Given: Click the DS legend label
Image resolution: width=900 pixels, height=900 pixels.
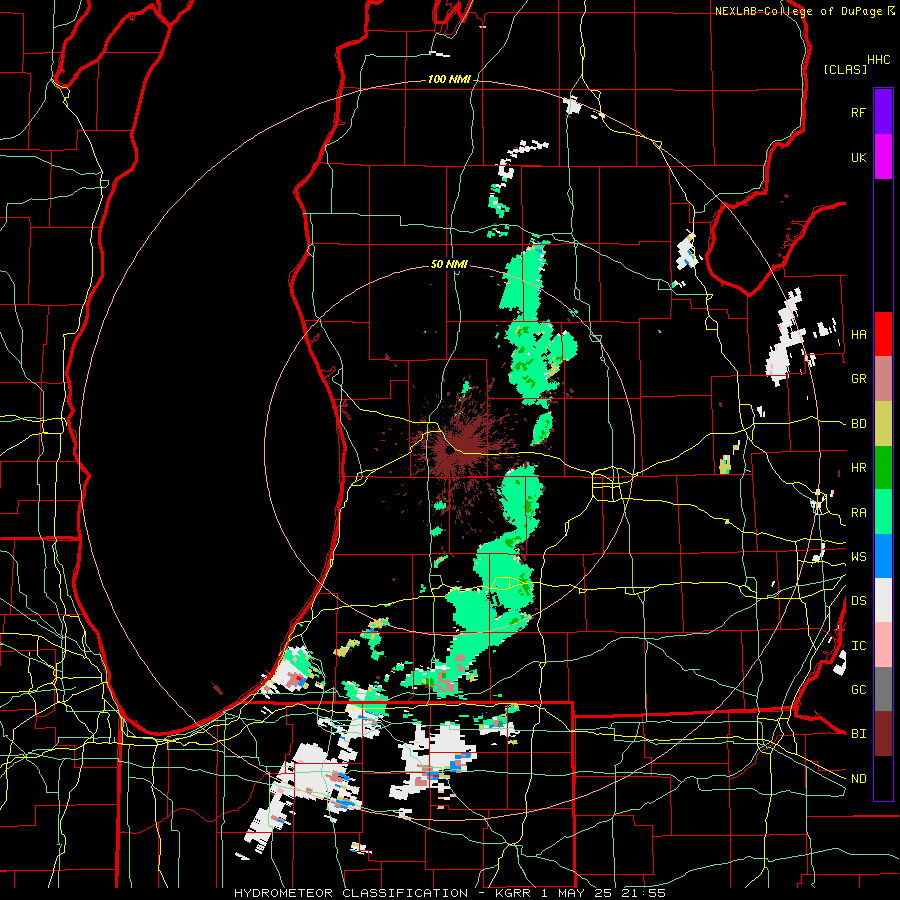Looking at the screenshot, I should [x=858, y=601].
